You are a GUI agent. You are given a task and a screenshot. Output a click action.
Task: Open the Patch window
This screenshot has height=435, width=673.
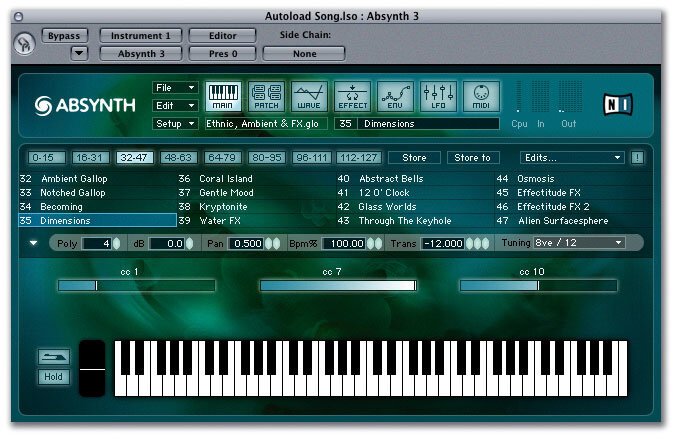266,96
